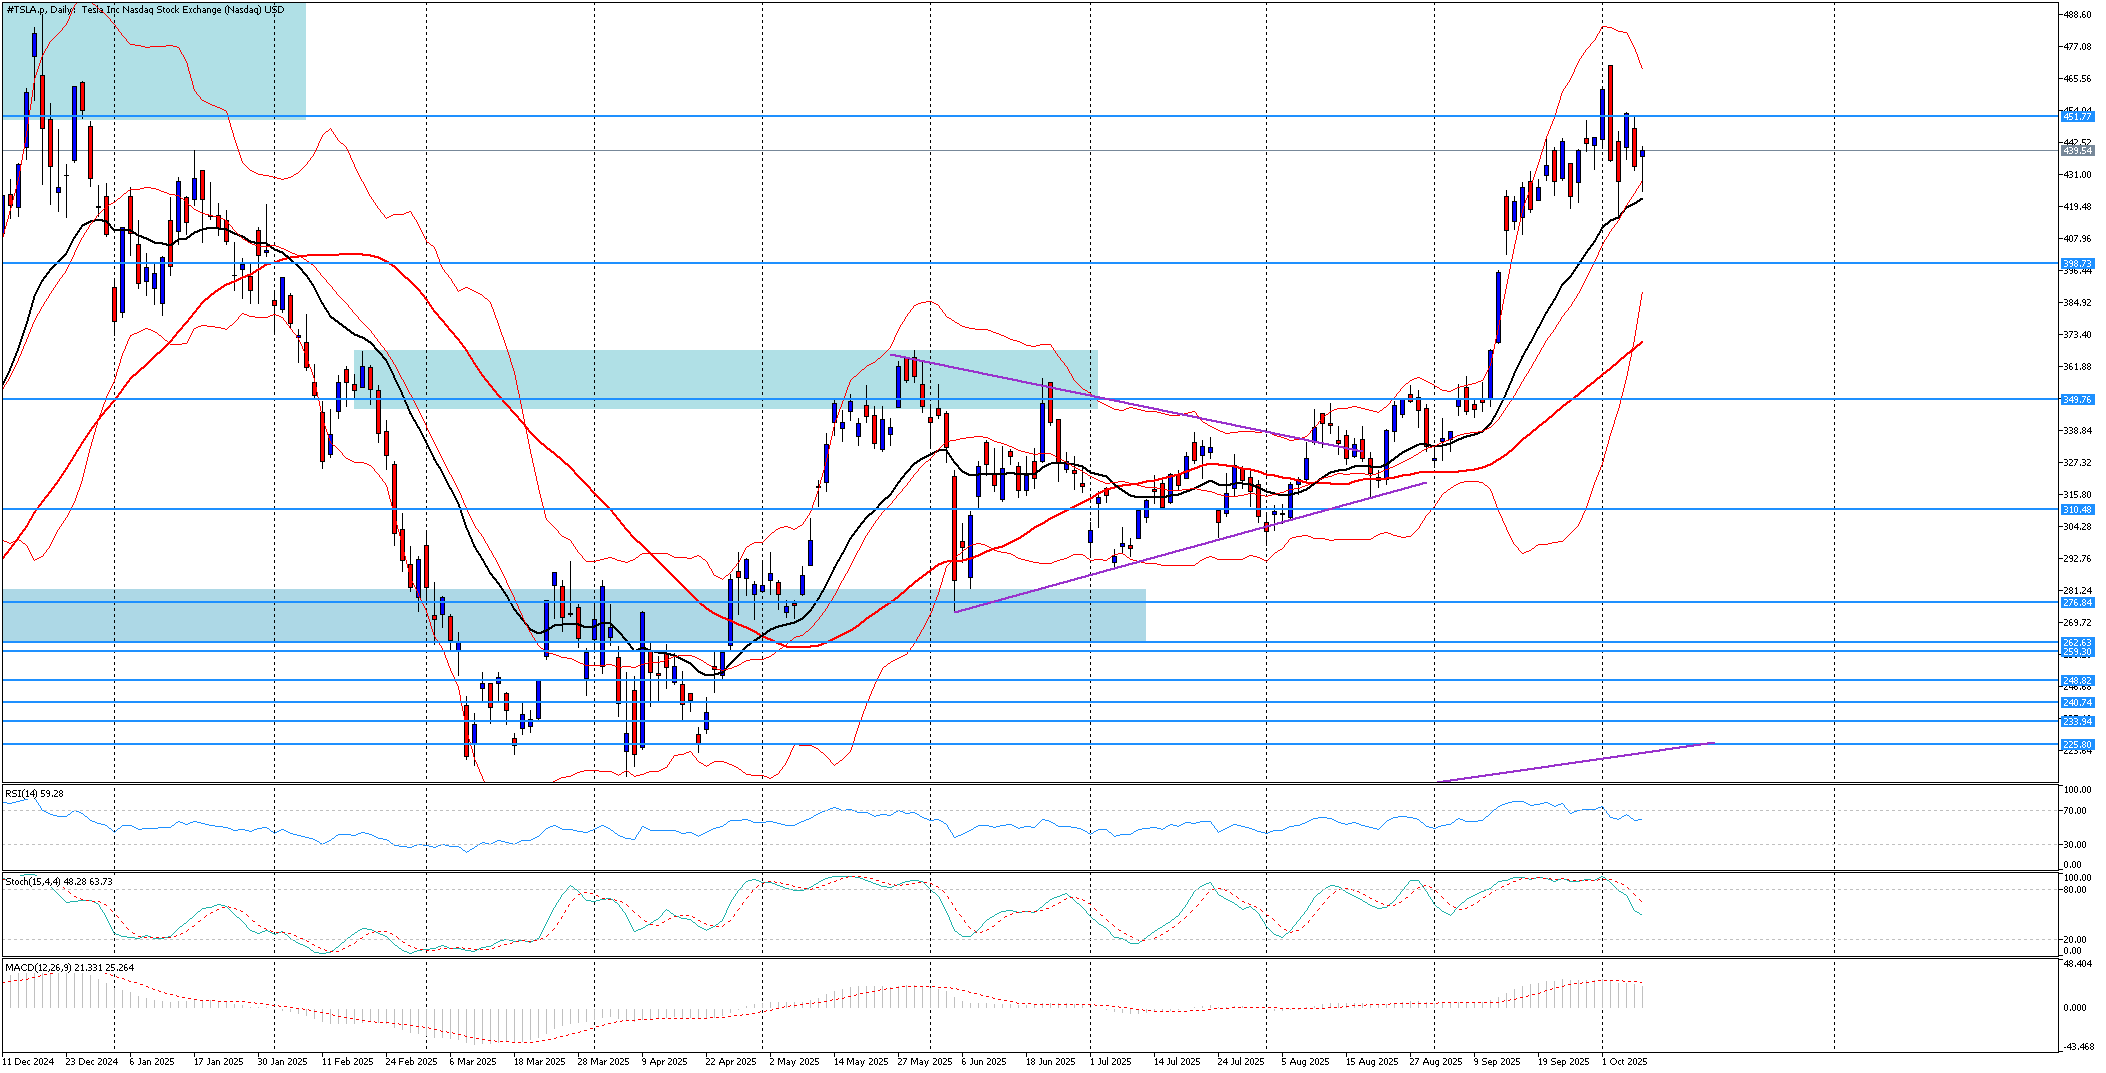The image size is (2106, 1073).
Task: Click the 407.96 price scale label
Action: (x=2077, y=239)
